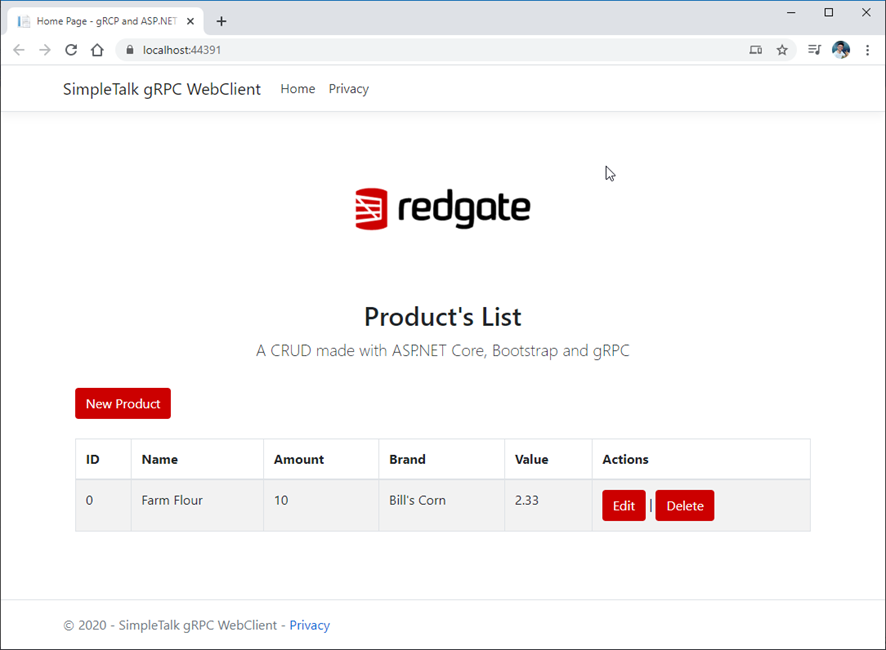Image resolution: width=886 pixels, height=650 pixels.
Task: Click the CRUD subtitle text
Action: pos(442,350)
